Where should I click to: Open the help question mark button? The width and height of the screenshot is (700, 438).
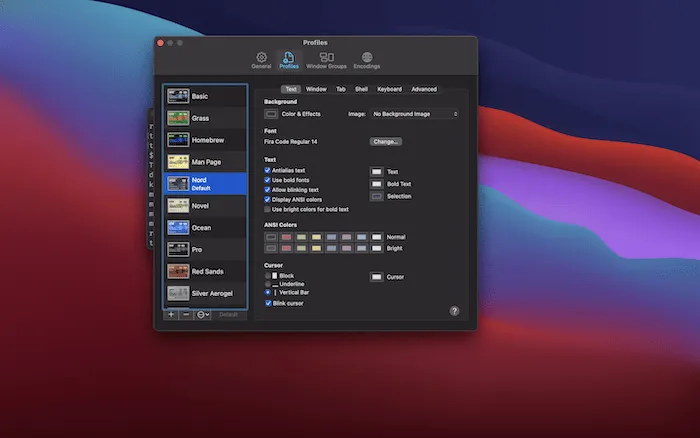[x=454, y=311]
